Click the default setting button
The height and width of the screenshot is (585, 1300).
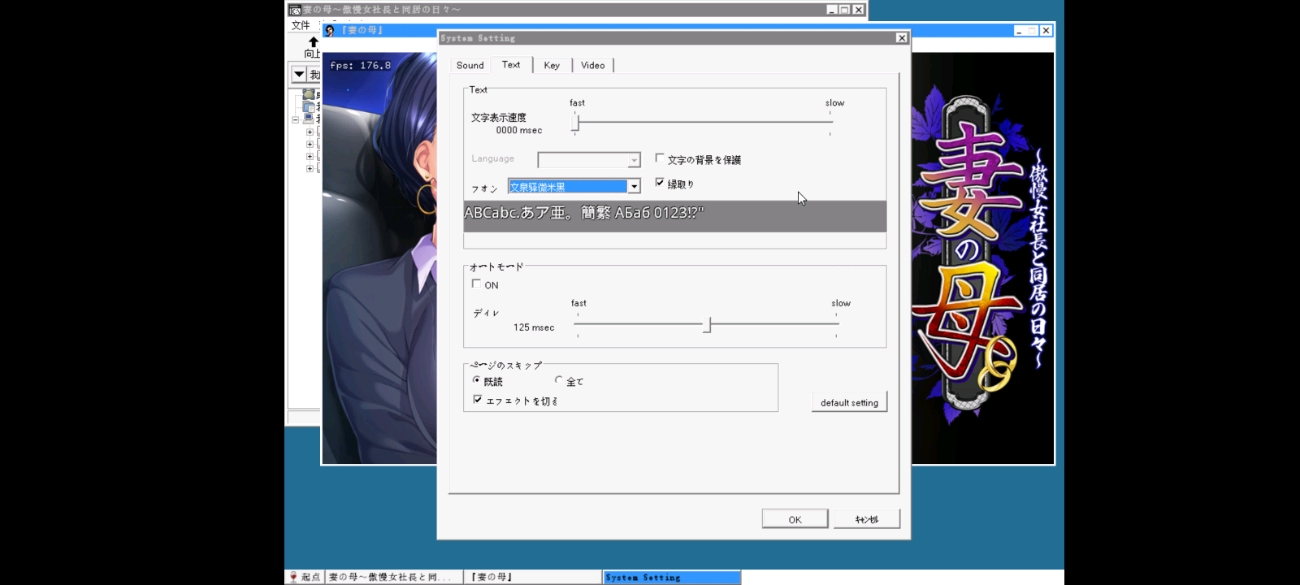click(849, 402)
